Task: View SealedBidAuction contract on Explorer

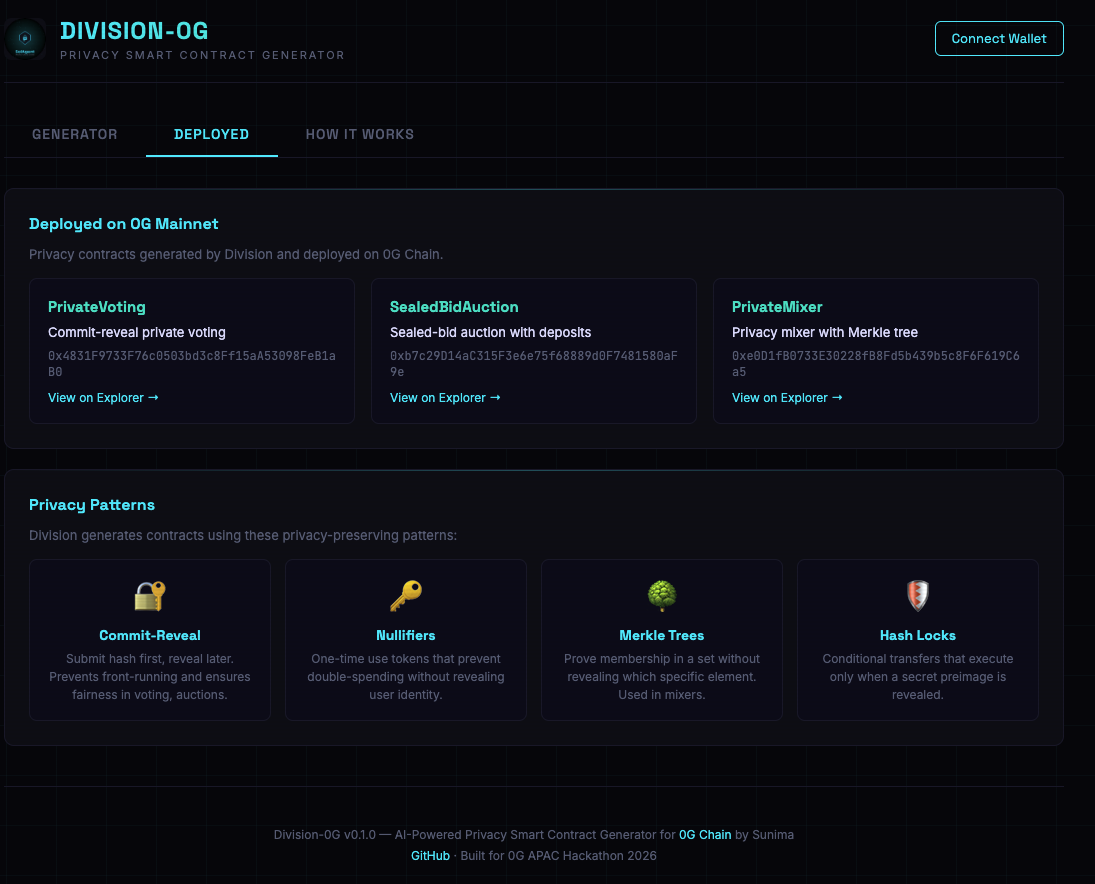Action: click(445, 398)
